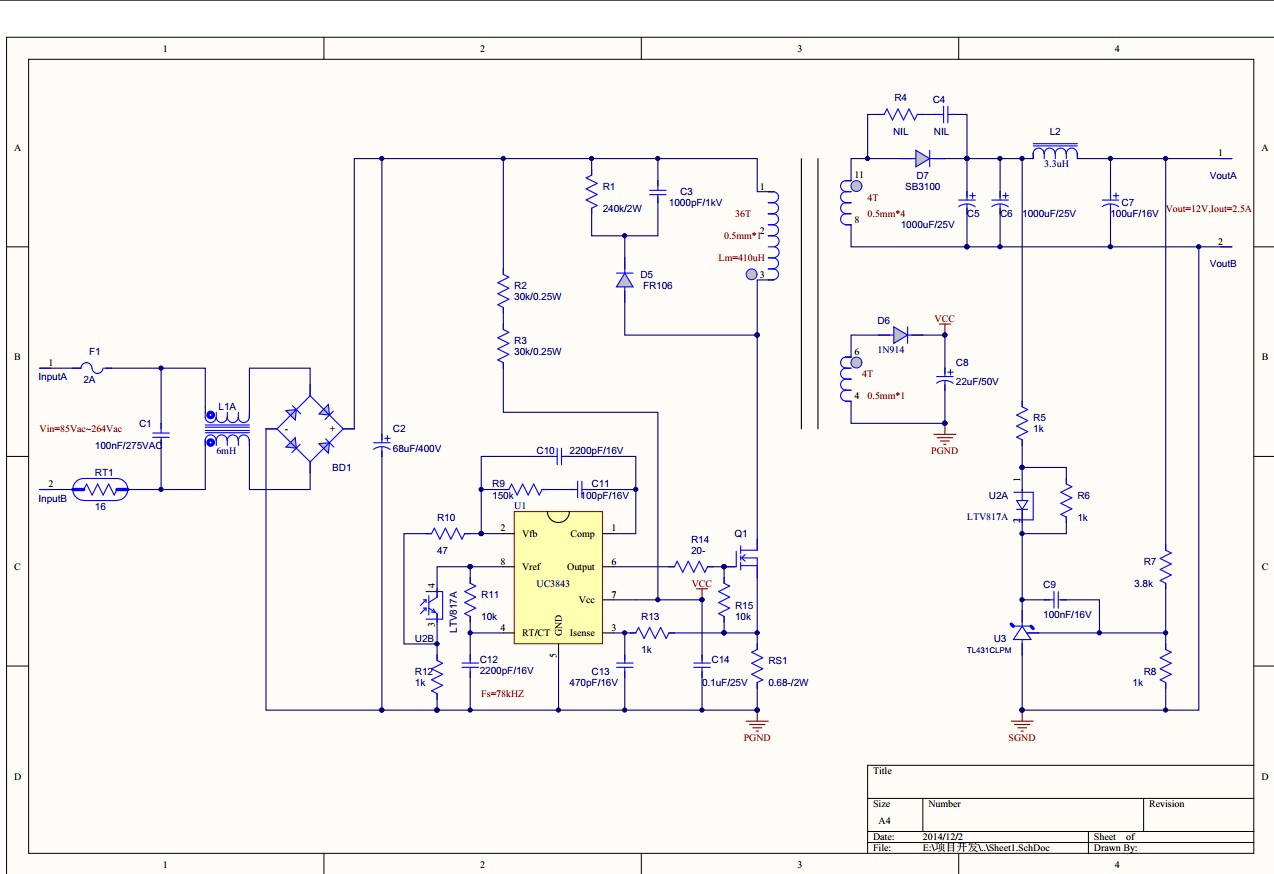Viewport: 1274px width, 874px height.
Task: Select the Q1 MOSFET symbol
Action: click(x=747, y=559)
